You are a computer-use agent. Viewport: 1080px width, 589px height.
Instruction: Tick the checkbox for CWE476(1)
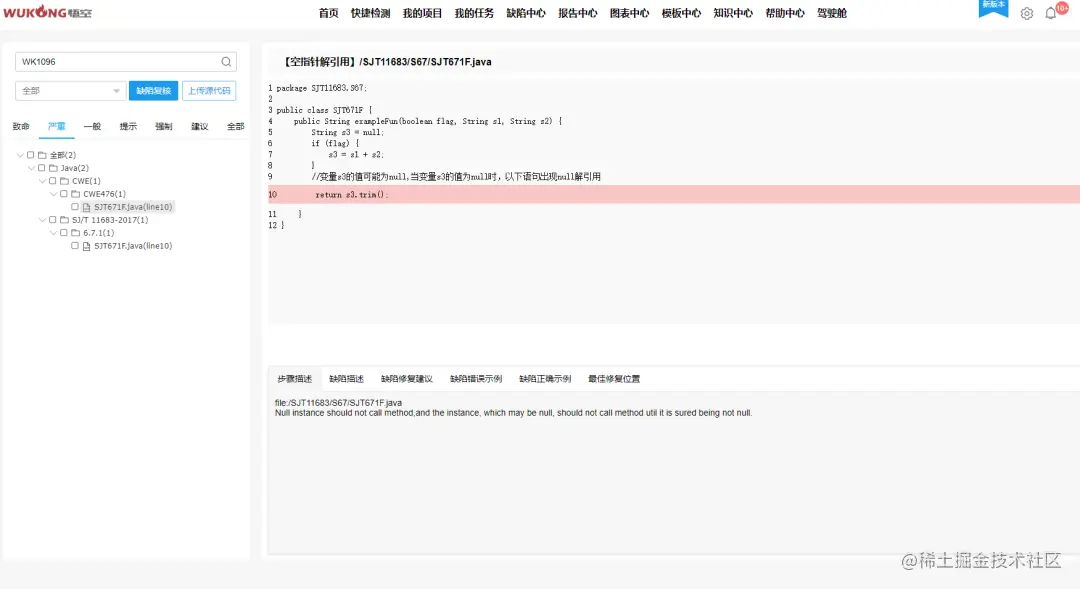tap(63, 194)
